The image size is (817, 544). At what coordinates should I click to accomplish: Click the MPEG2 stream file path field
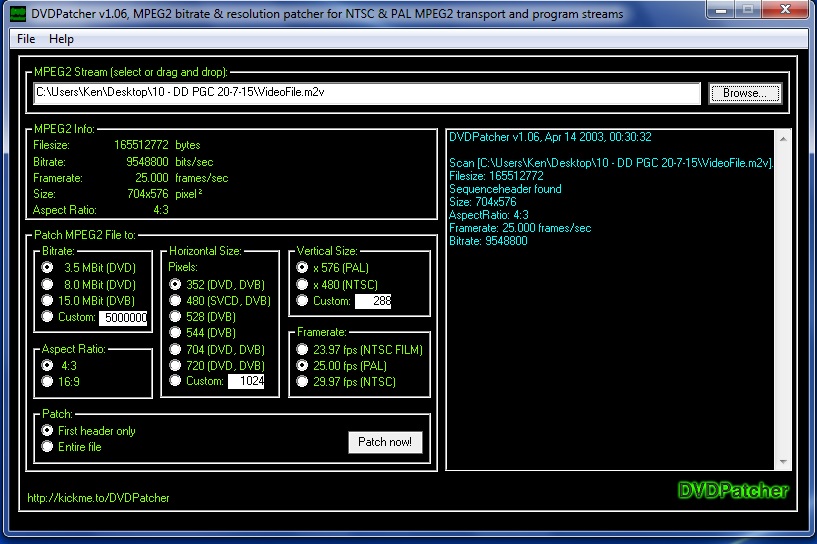367,93
